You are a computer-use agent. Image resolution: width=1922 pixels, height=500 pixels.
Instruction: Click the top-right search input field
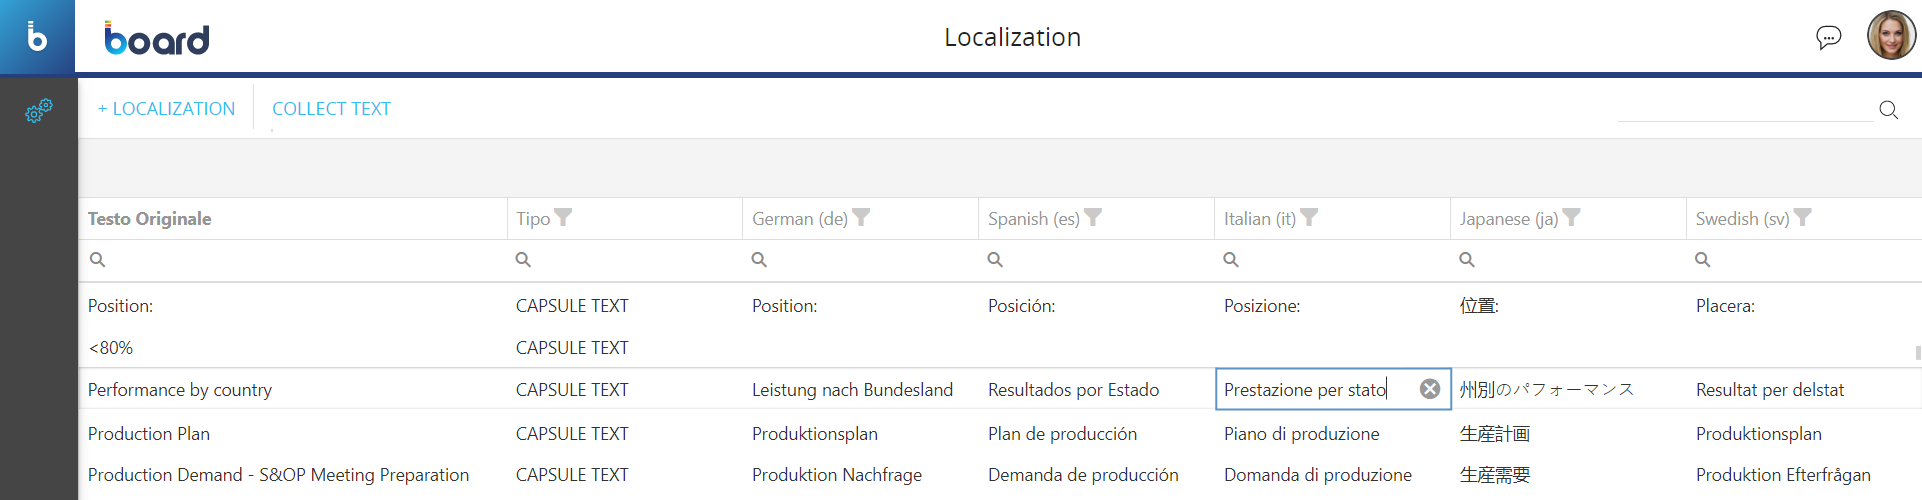[x=1745, y=109]
